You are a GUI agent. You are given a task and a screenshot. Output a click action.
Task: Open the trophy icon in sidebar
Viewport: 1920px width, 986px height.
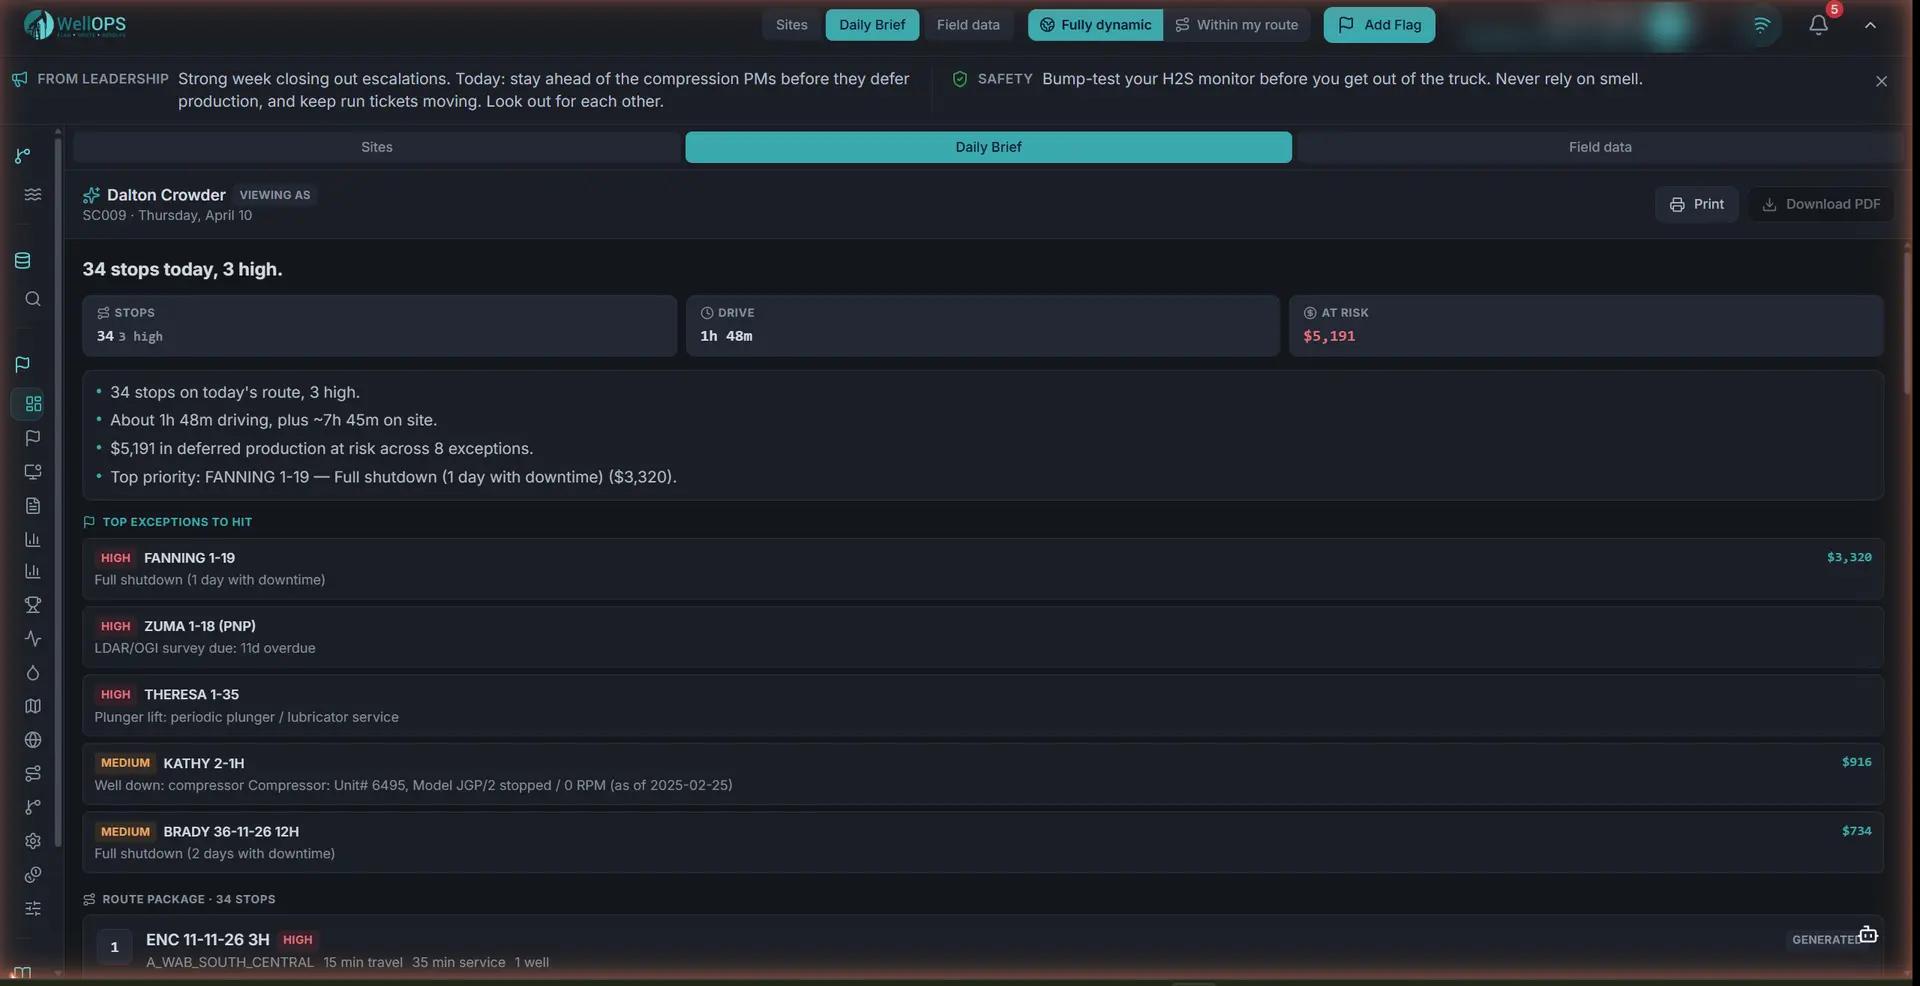pos(32,605)
